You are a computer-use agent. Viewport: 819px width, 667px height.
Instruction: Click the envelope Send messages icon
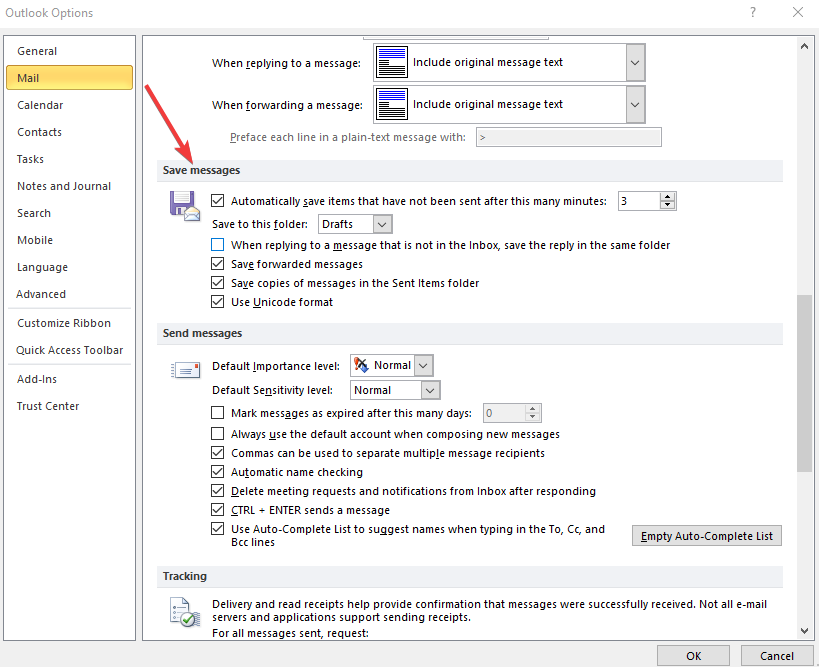coord(185,370)
